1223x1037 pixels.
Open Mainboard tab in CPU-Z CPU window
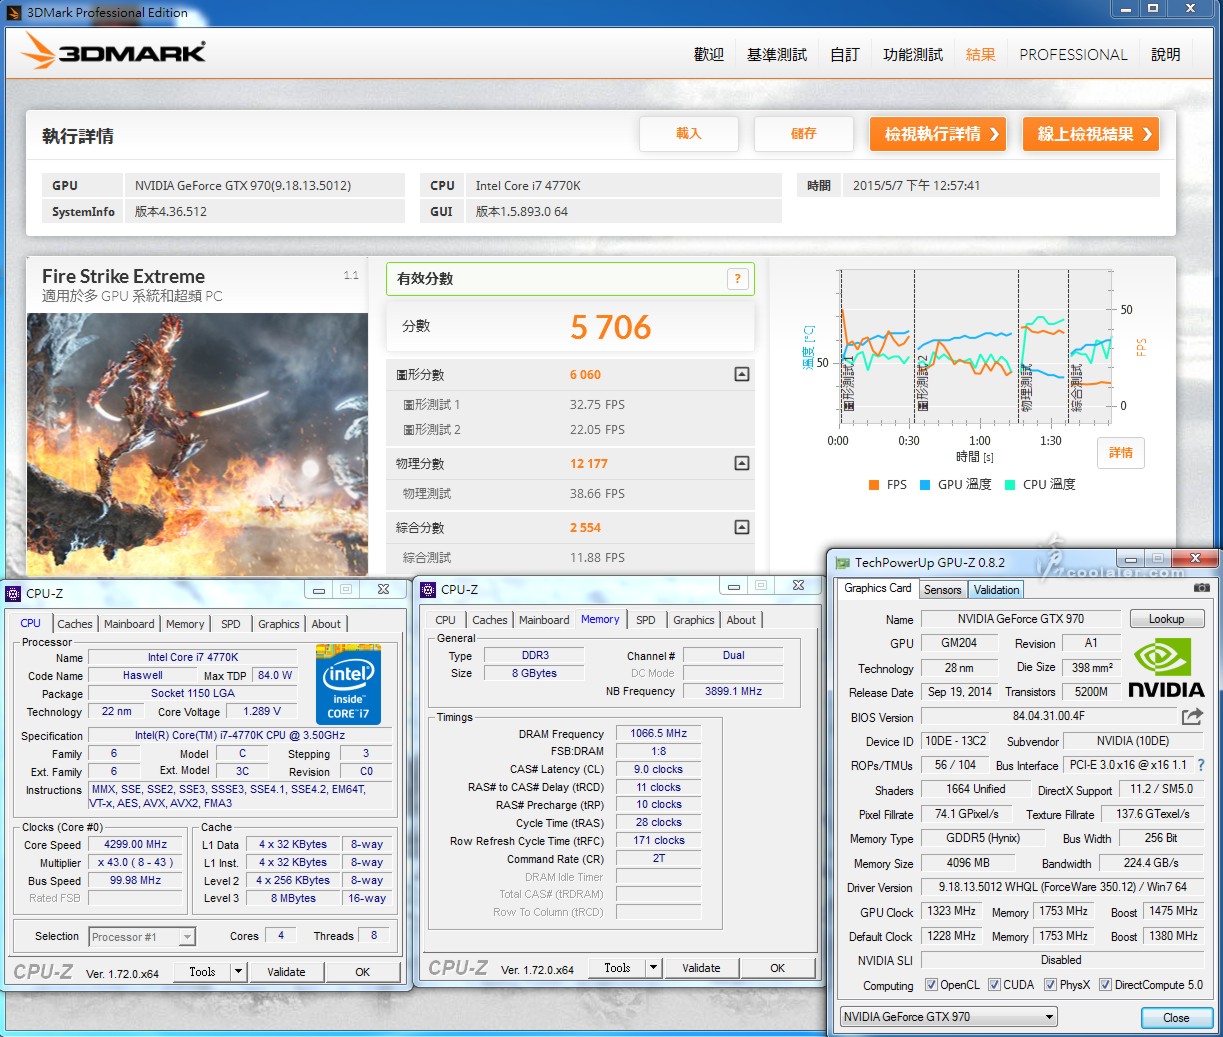[x=129, y=624]
